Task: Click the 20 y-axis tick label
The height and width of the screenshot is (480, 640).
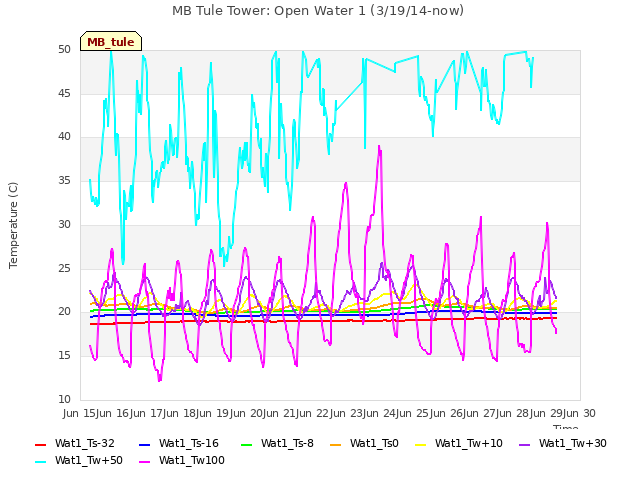Action: [x=64, y=311]
